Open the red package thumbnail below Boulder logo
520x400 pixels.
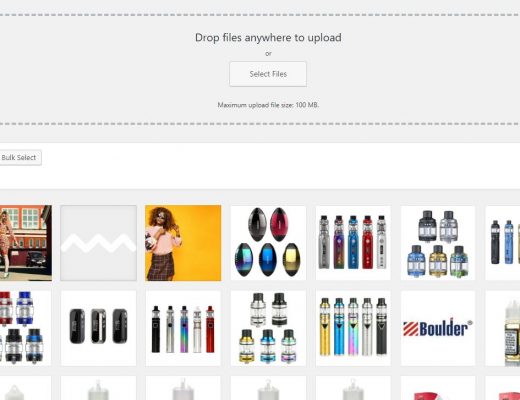click(438, 388)
